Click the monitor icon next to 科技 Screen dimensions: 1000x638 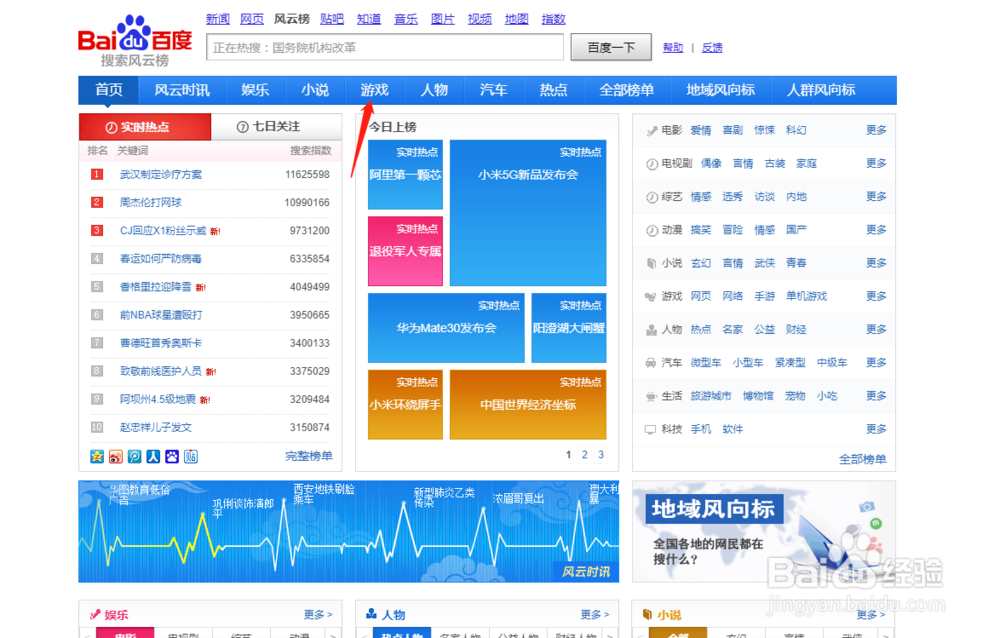tap(651, 430)
